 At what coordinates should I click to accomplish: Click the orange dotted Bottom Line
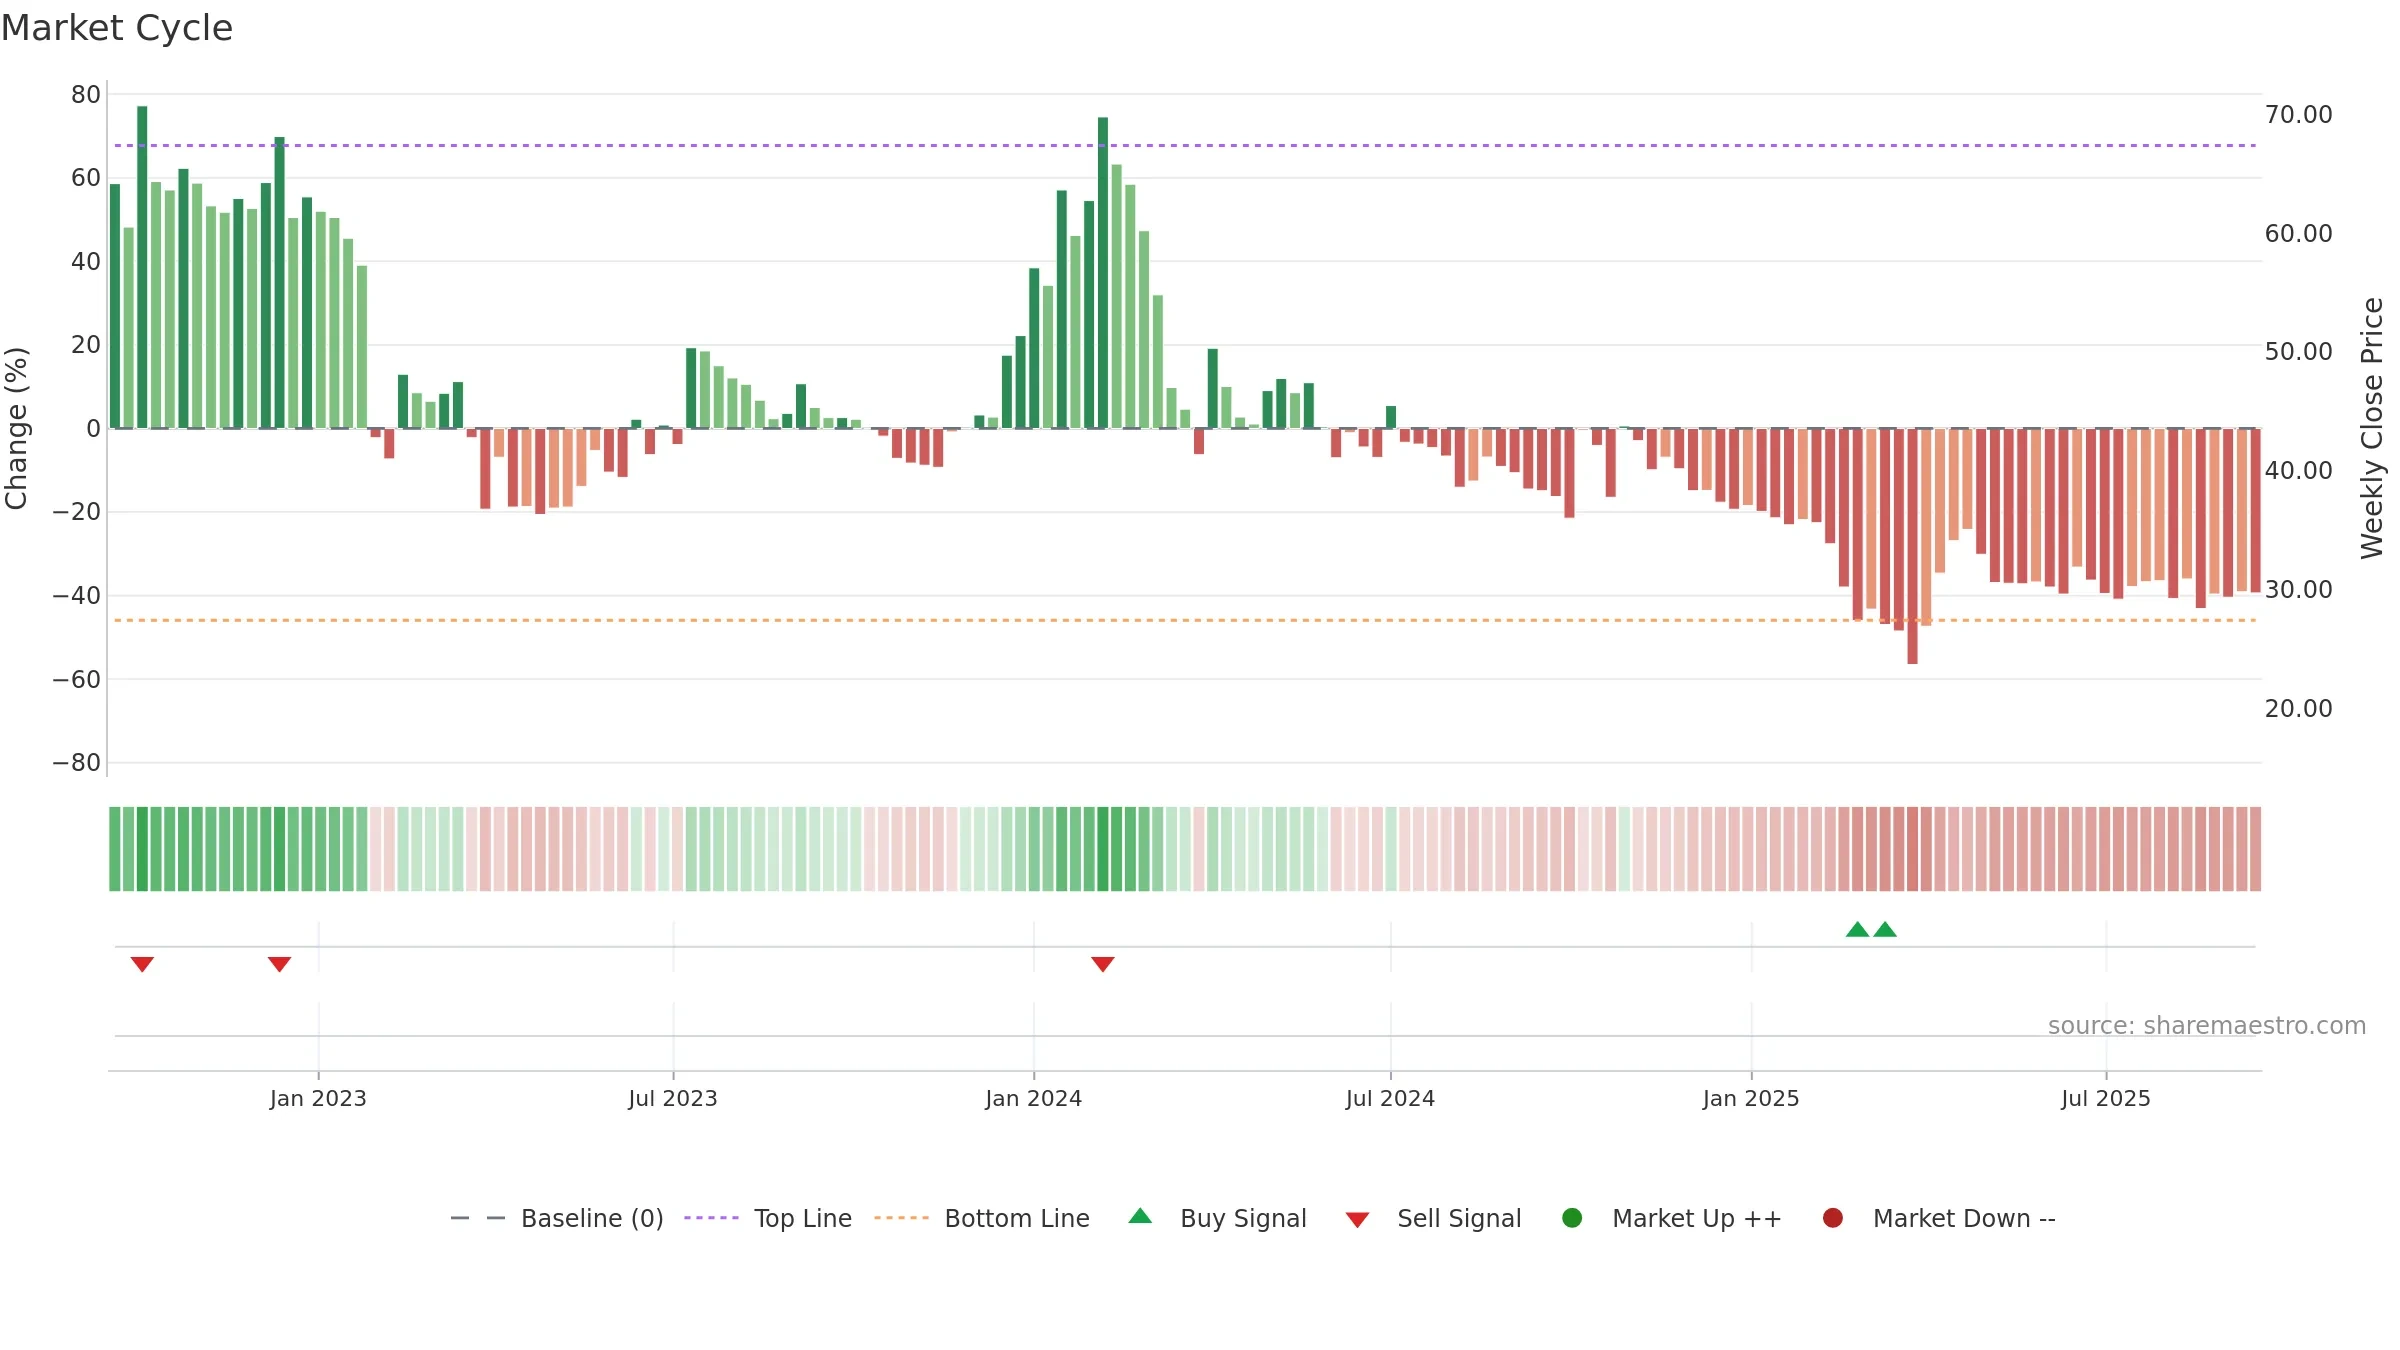click(1185, 620)
